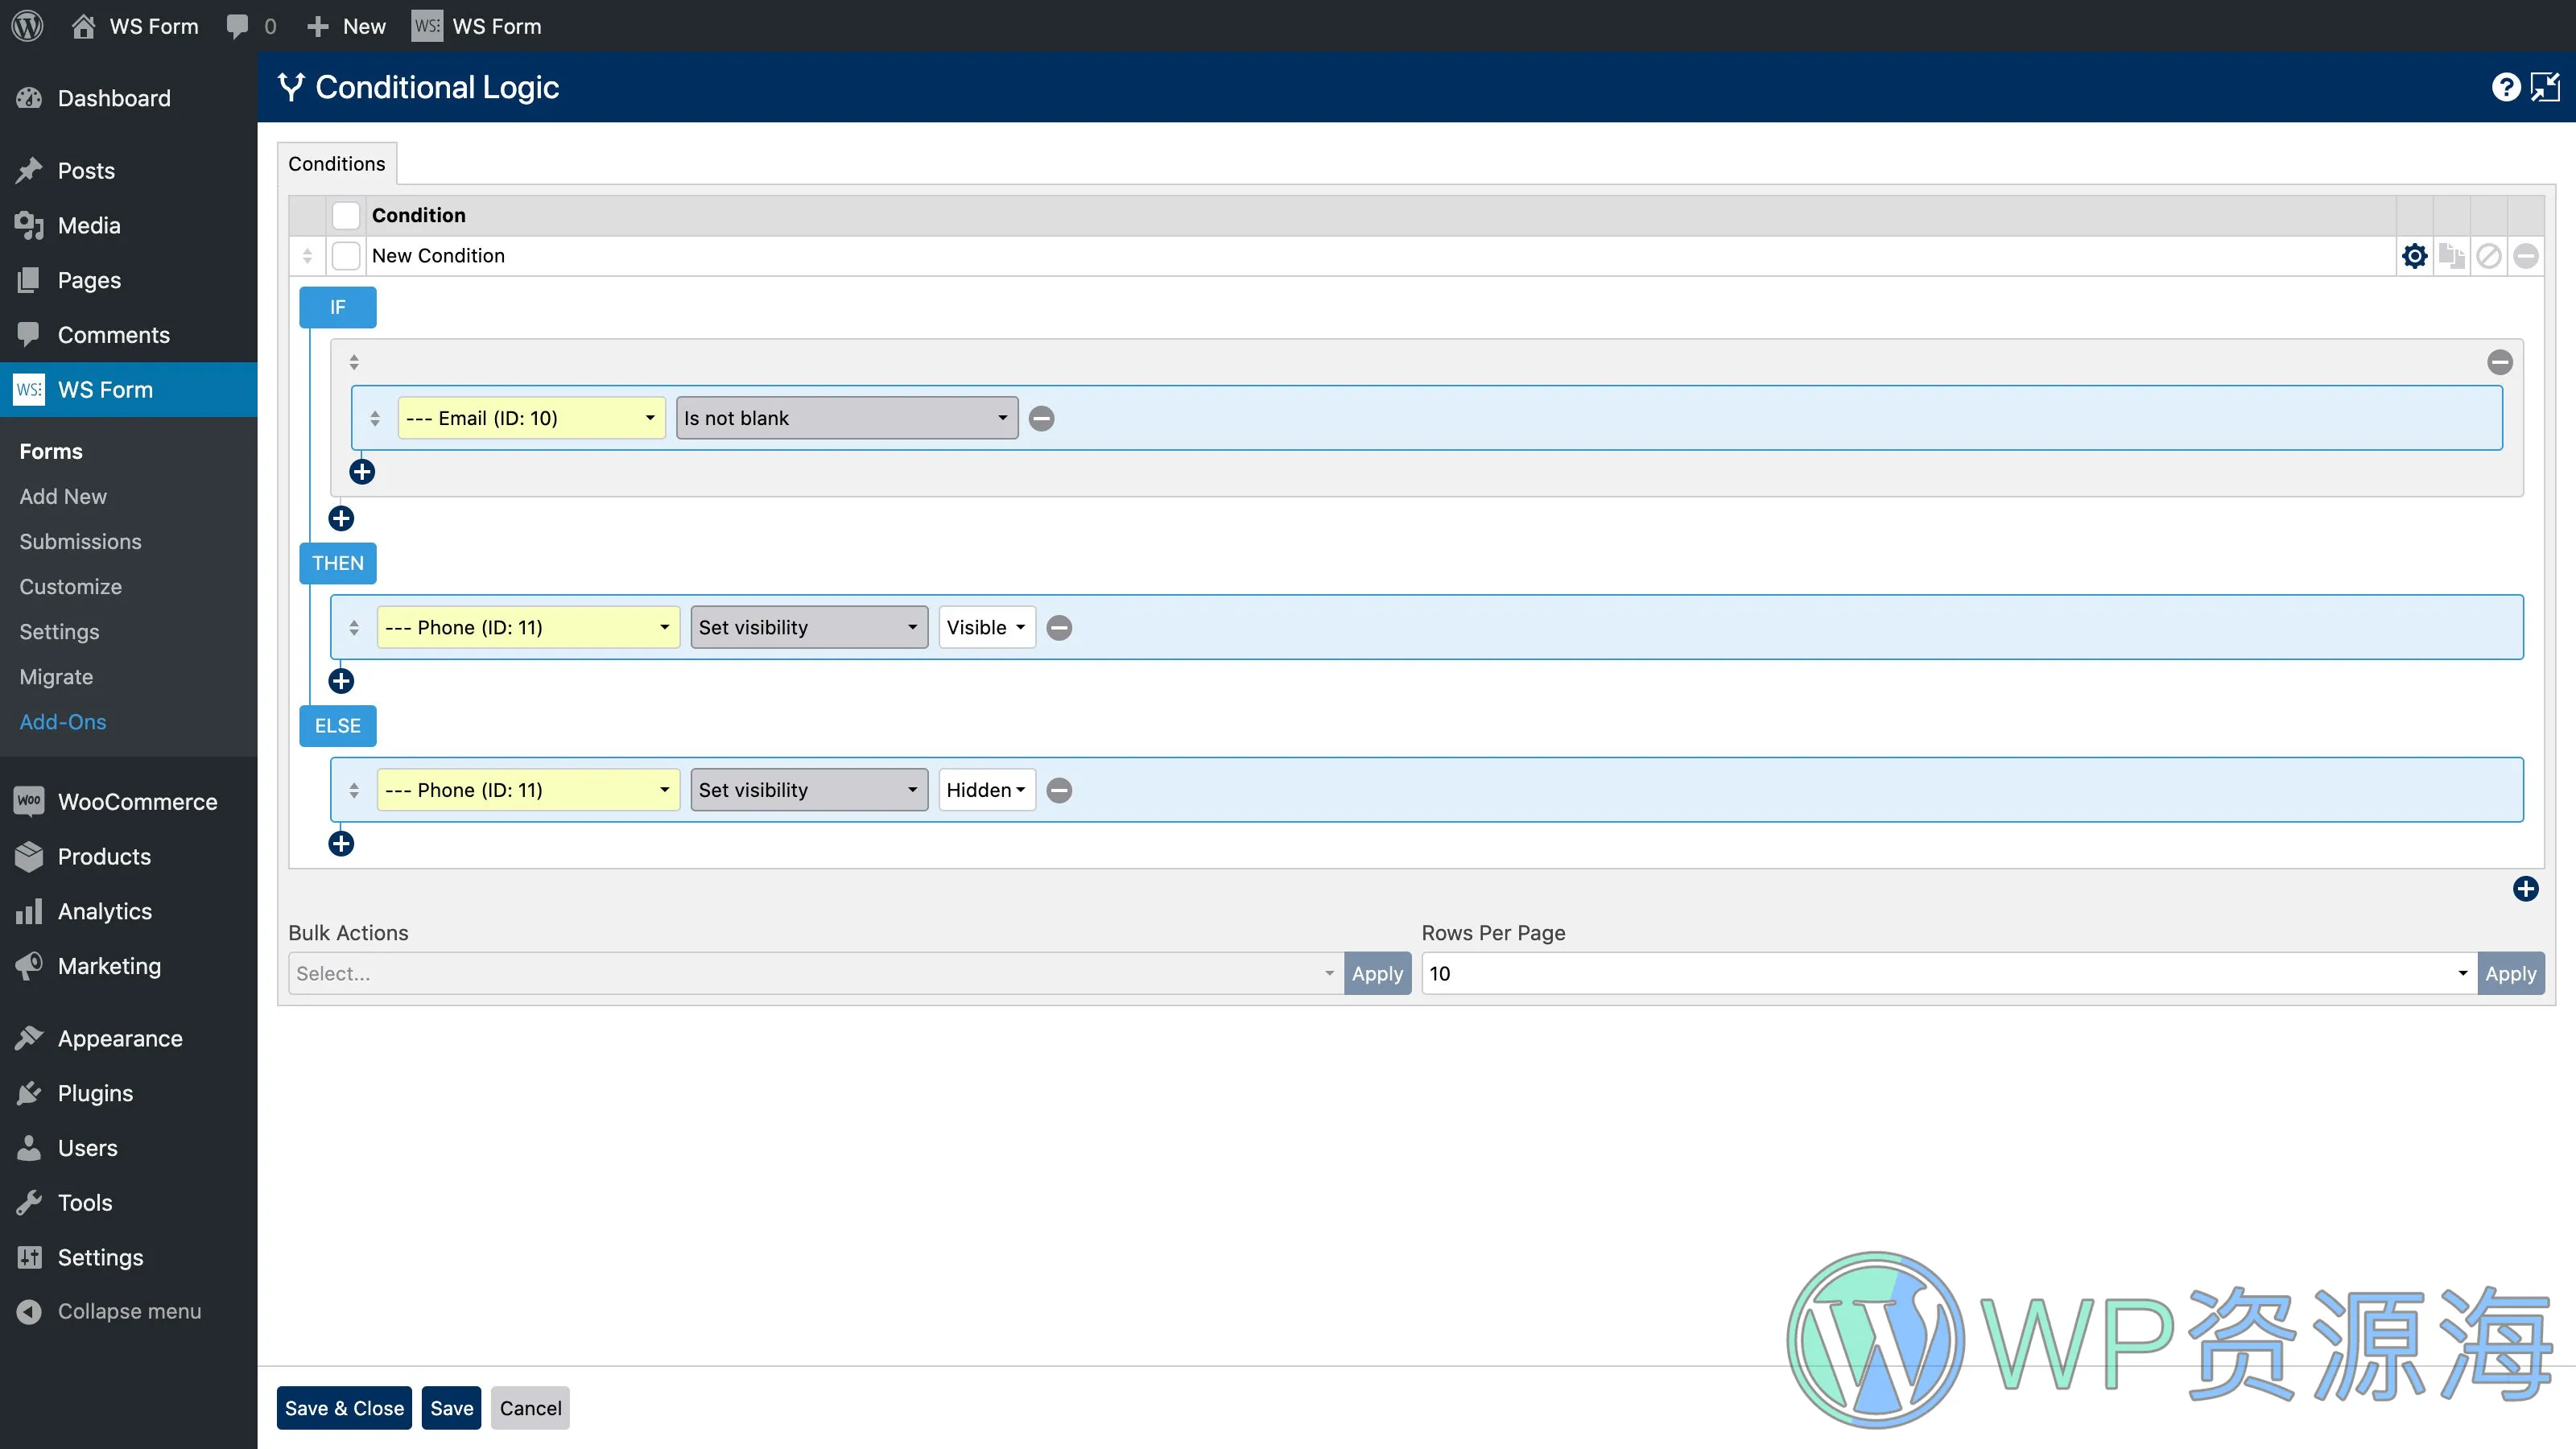
Task: Remove the IF condition group
Action: click(2500, 362)
